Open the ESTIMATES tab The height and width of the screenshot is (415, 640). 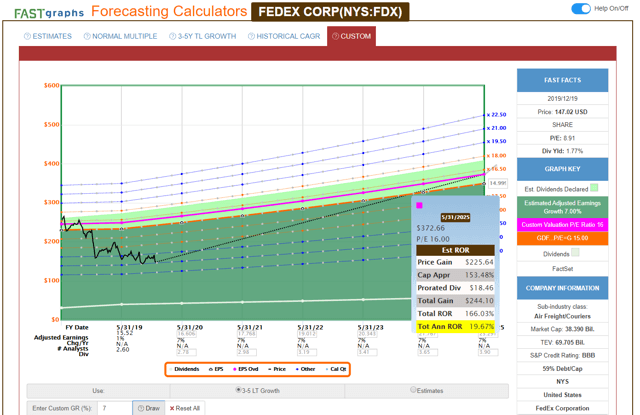point(48,36)
